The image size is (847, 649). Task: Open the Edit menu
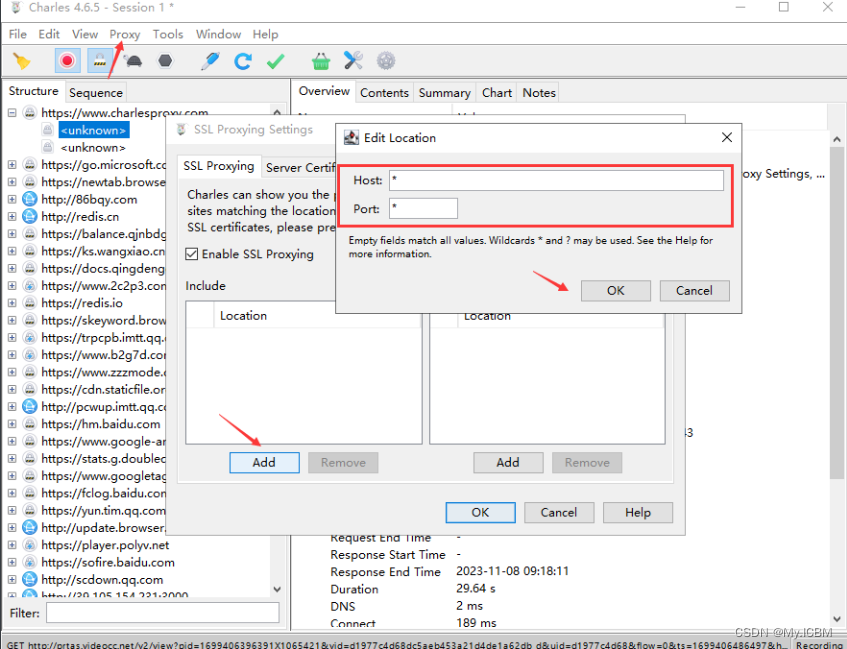(49, 34)
